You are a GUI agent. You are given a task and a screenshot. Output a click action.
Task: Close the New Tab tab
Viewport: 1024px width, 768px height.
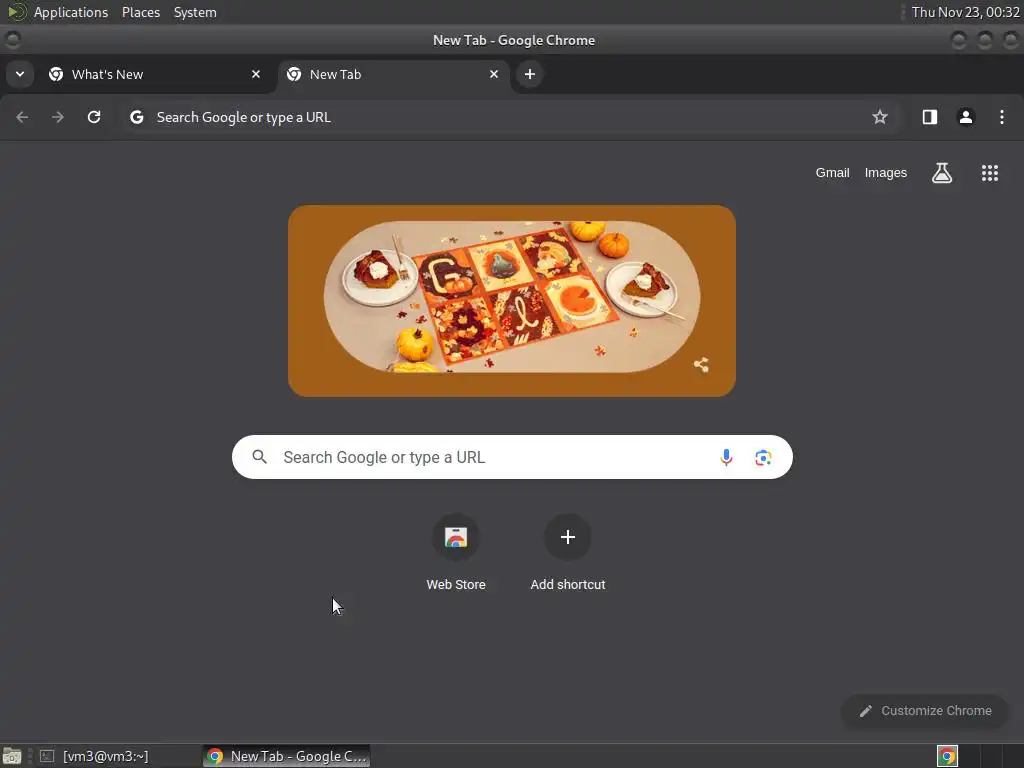(x=494, y=74)
